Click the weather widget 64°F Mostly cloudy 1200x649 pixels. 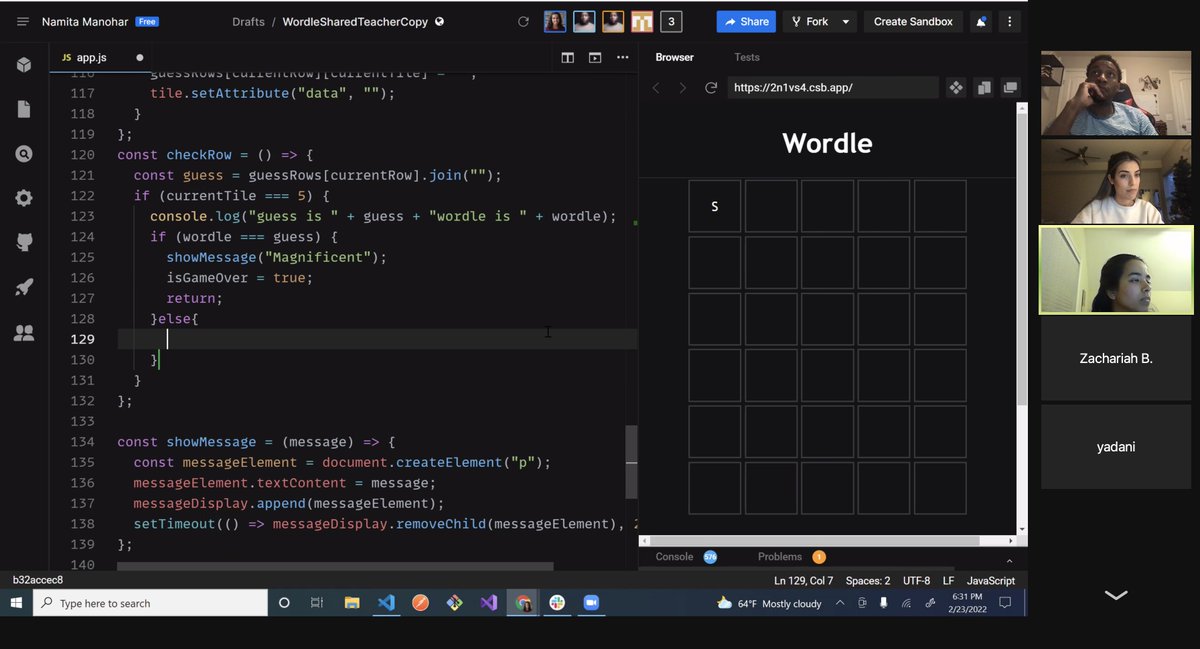point(770,603)
